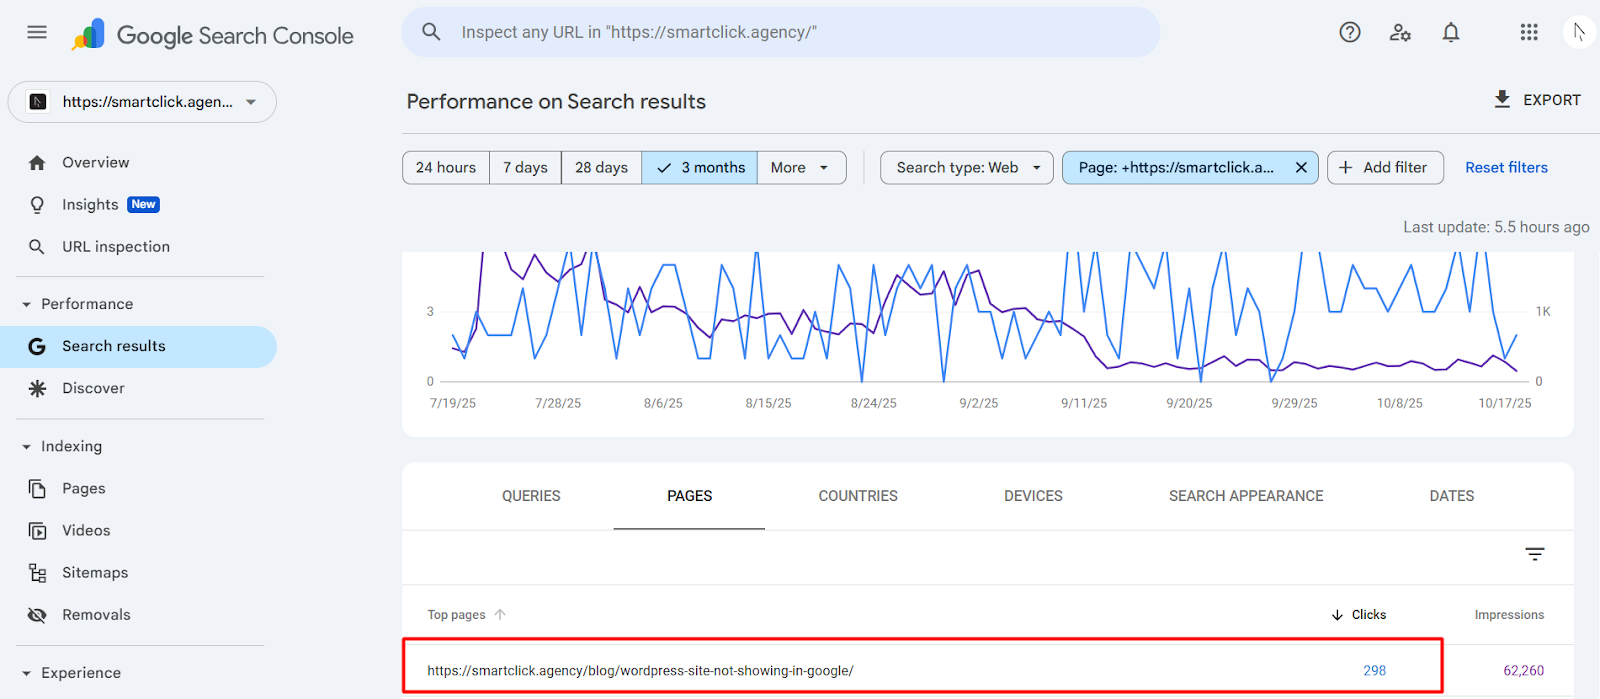Open Sitemaps in the sidebar
This screenshot has height=699, width=1600.
point(138,573)
